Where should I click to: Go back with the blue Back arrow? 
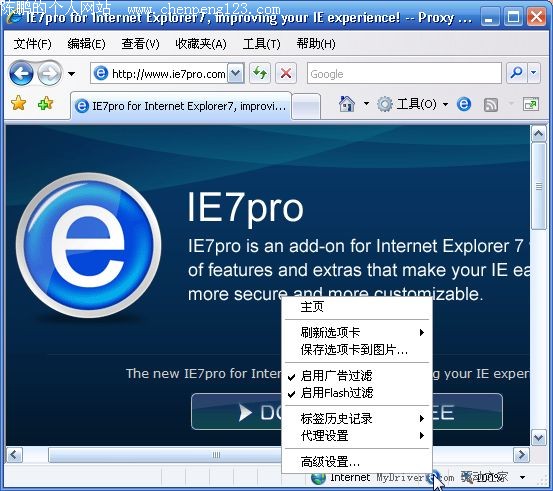coord(22,74)
